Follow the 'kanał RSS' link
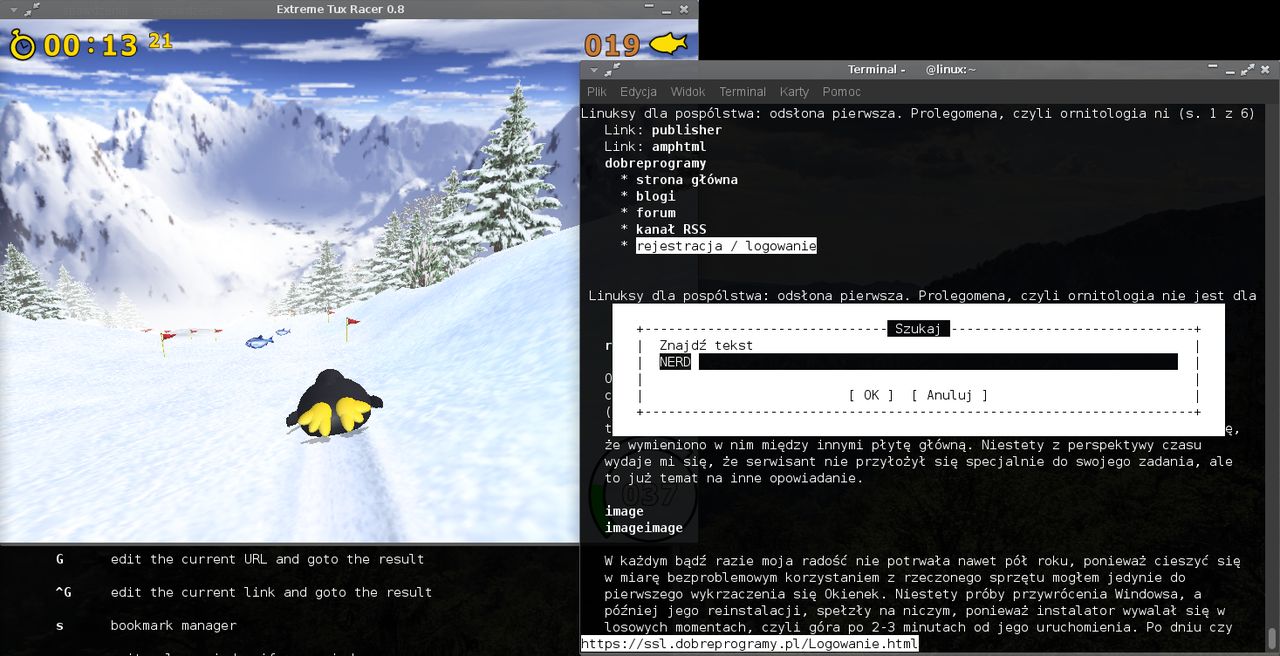The height and width of the screenshot is (656, 1280). pyautogui.click(x=670, y=229)
